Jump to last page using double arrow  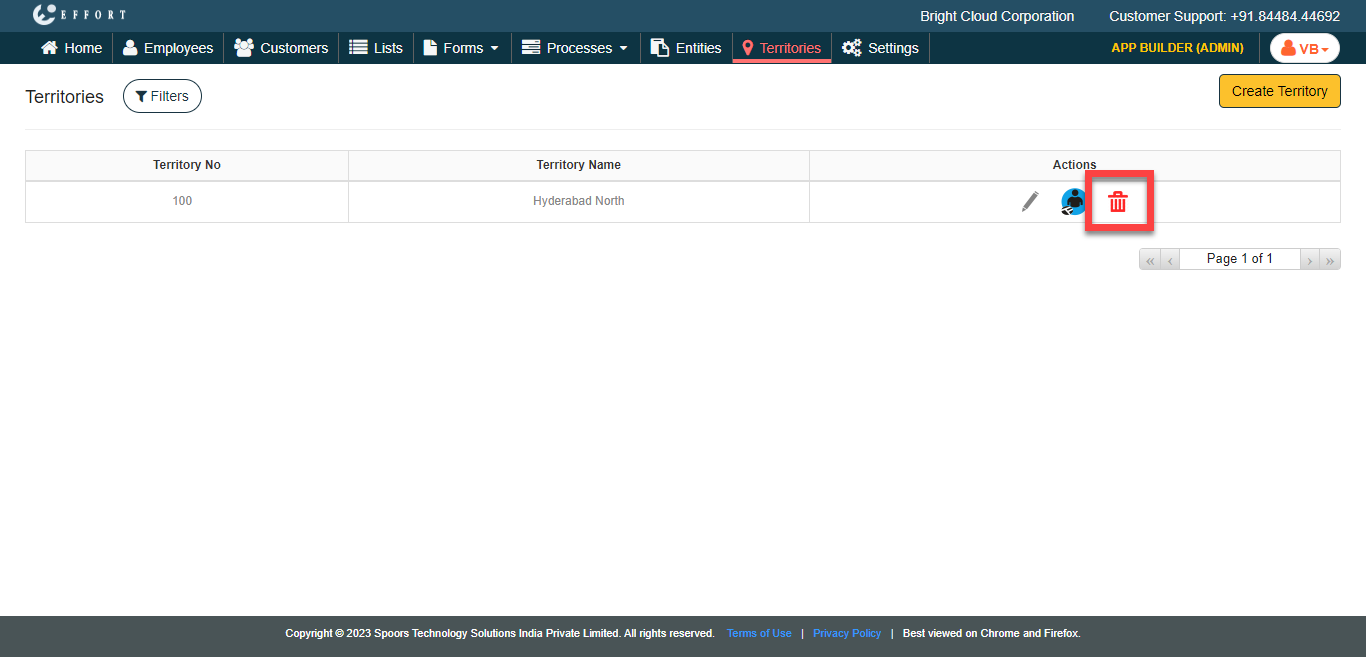(1330, 260)
